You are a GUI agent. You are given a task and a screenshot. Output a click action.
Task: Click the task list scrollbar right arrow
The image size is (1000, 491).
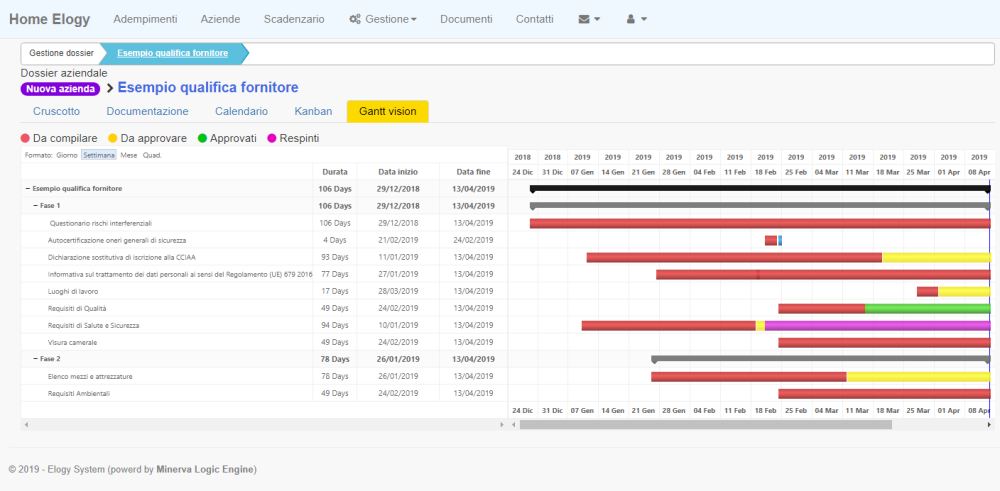coord(503,425)
